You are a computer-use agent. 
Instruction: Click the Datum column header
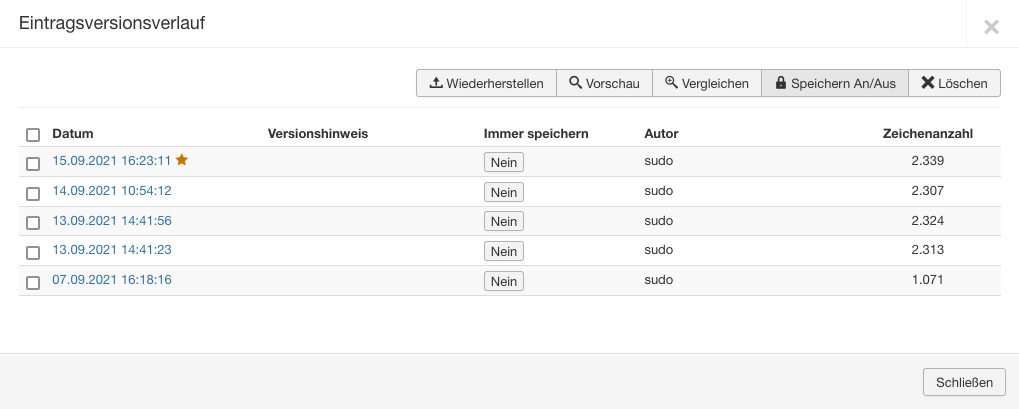(73, 134)
